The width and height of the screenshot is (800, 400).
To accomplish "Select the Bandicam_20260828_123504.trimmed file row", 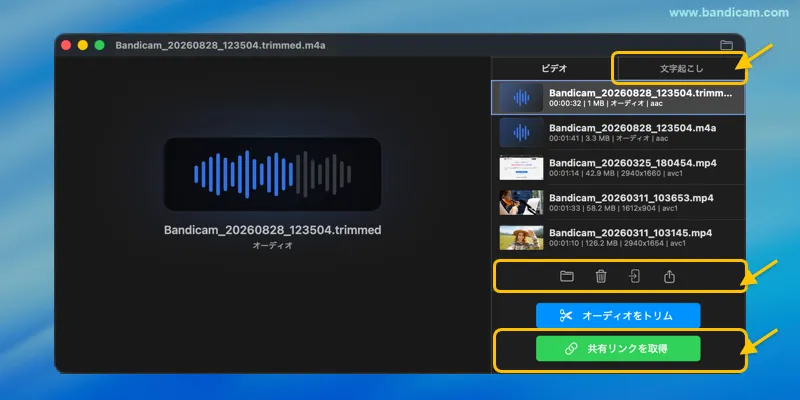I will click(618, 97).
